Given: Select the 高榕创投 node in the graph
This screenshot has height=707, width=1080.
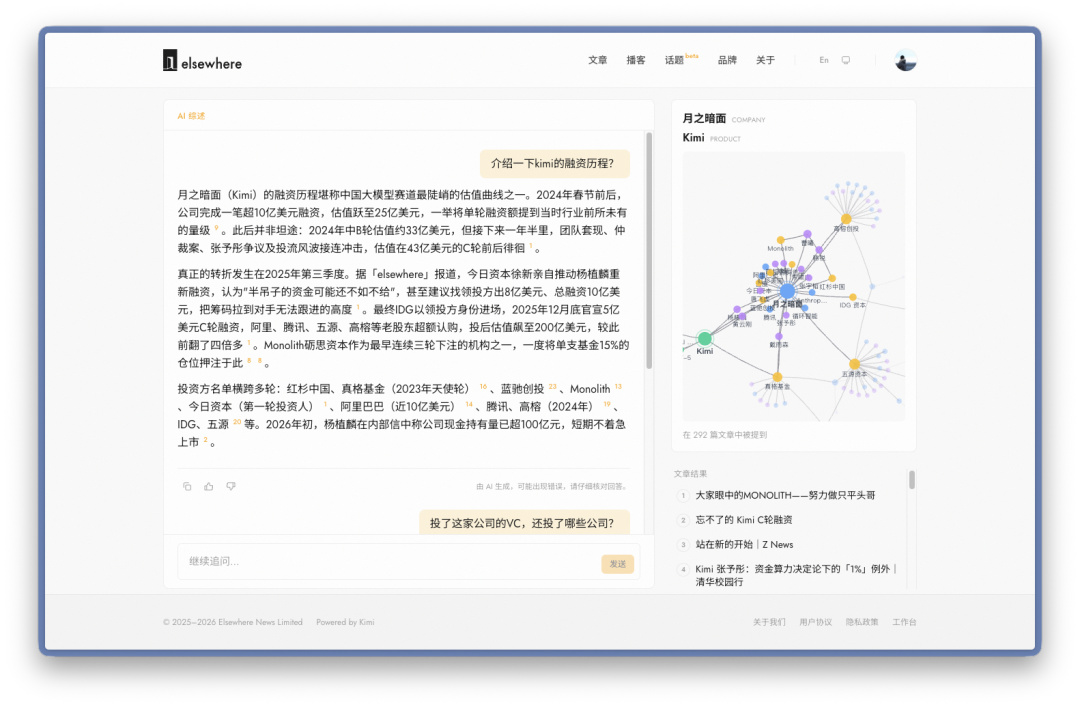Looking at the screenshot, I should click(846, 219).
